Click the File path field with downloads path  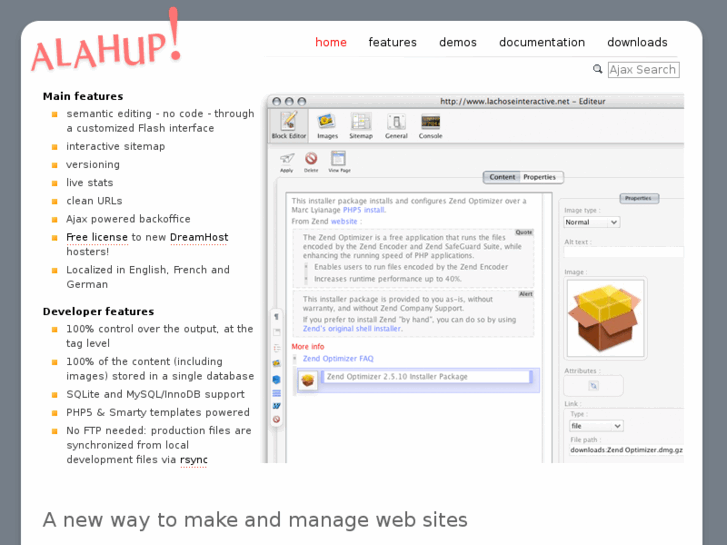(x=626, y=450)
